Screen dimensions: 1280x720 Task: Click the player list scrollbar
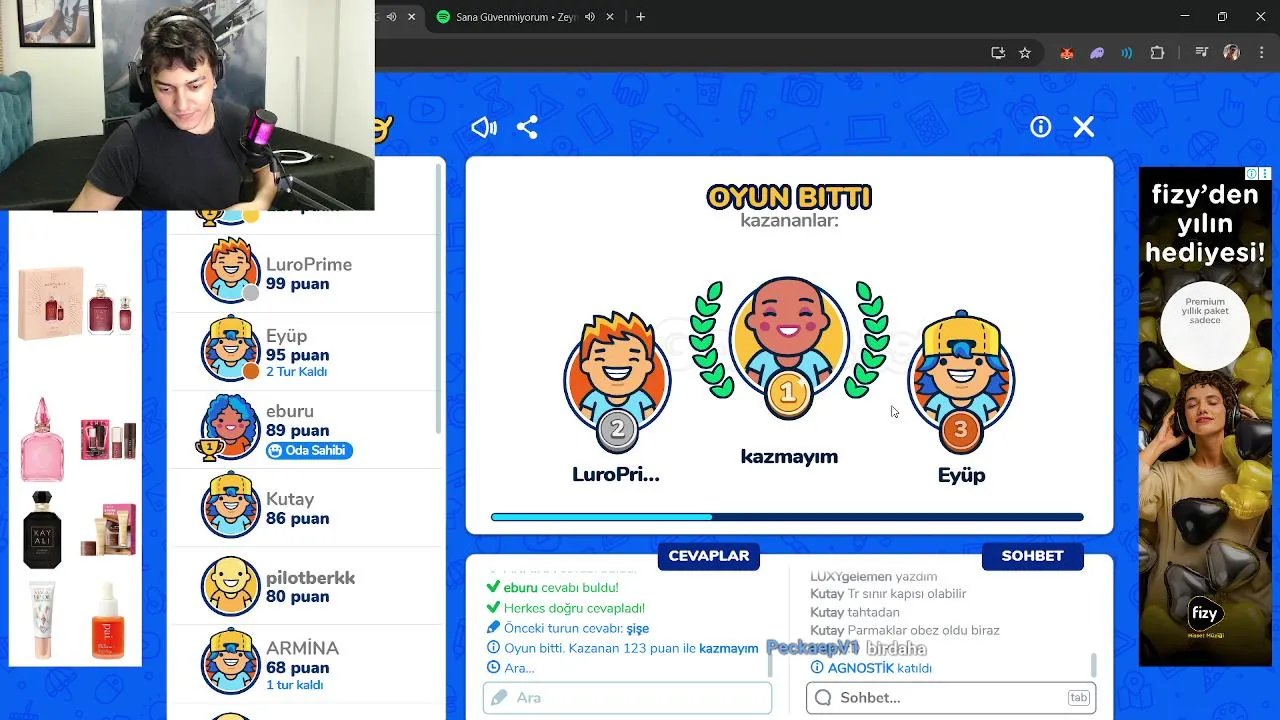438,300
